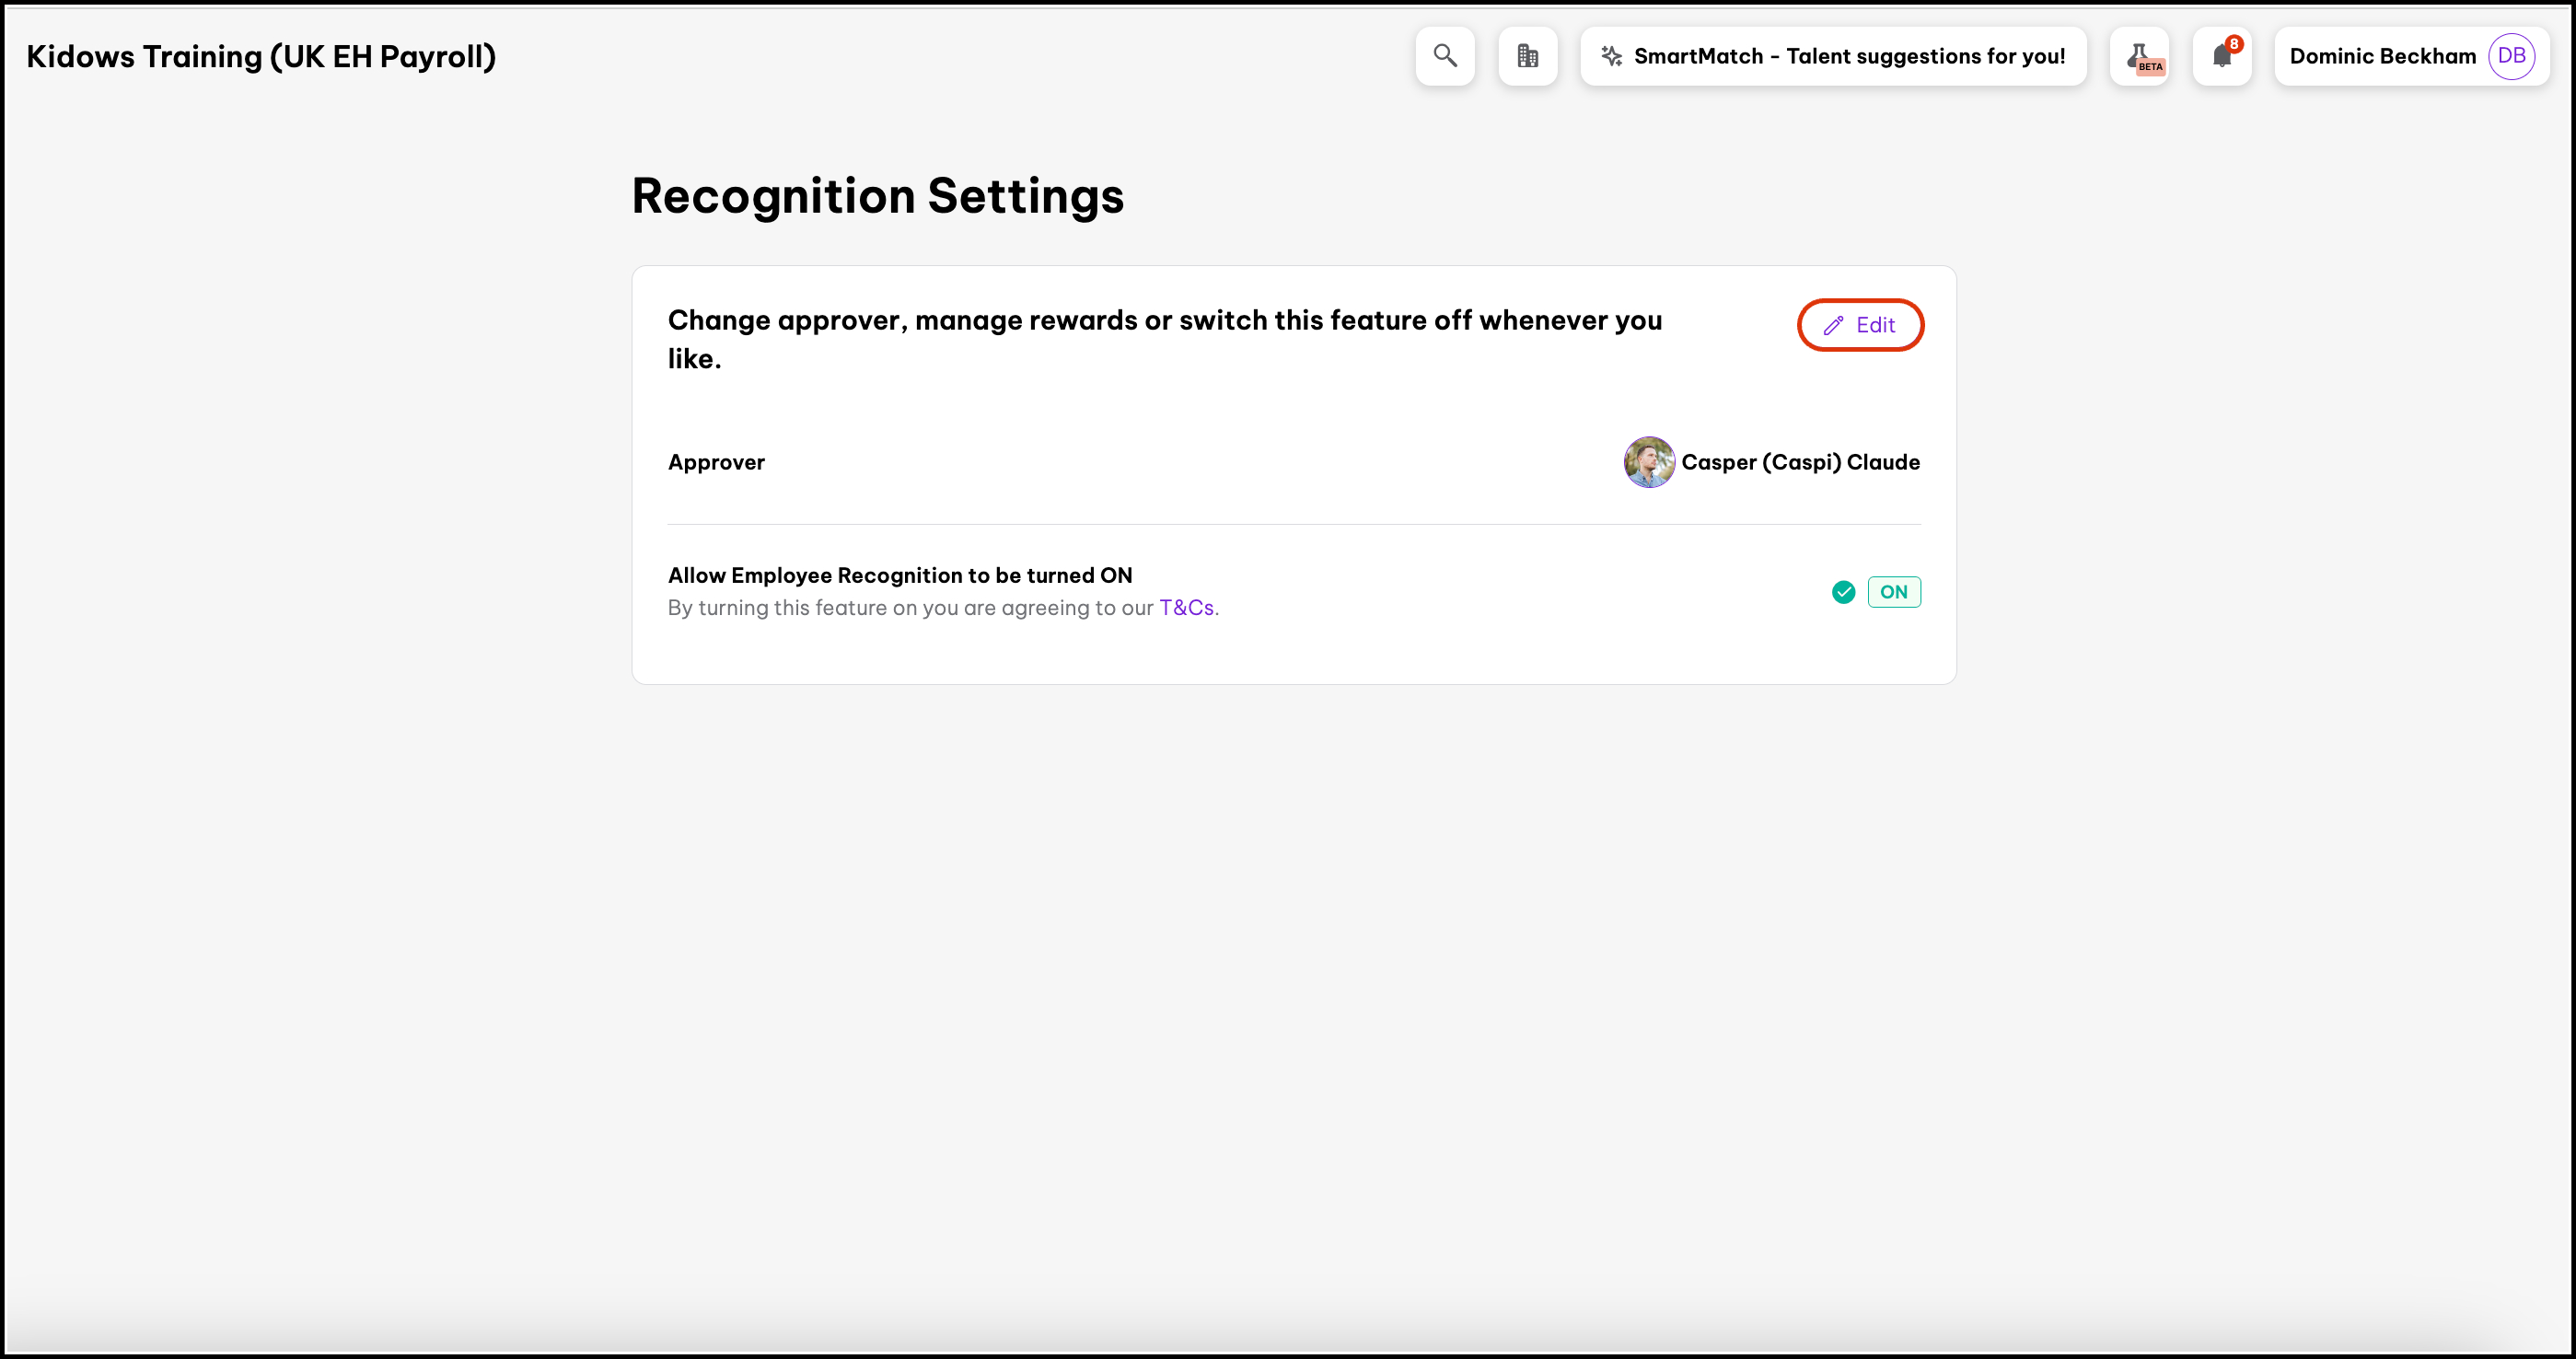Click the red notification count badge
The width and height of the screenshot is (2576, 1359).
click(x=2233, y=44)
